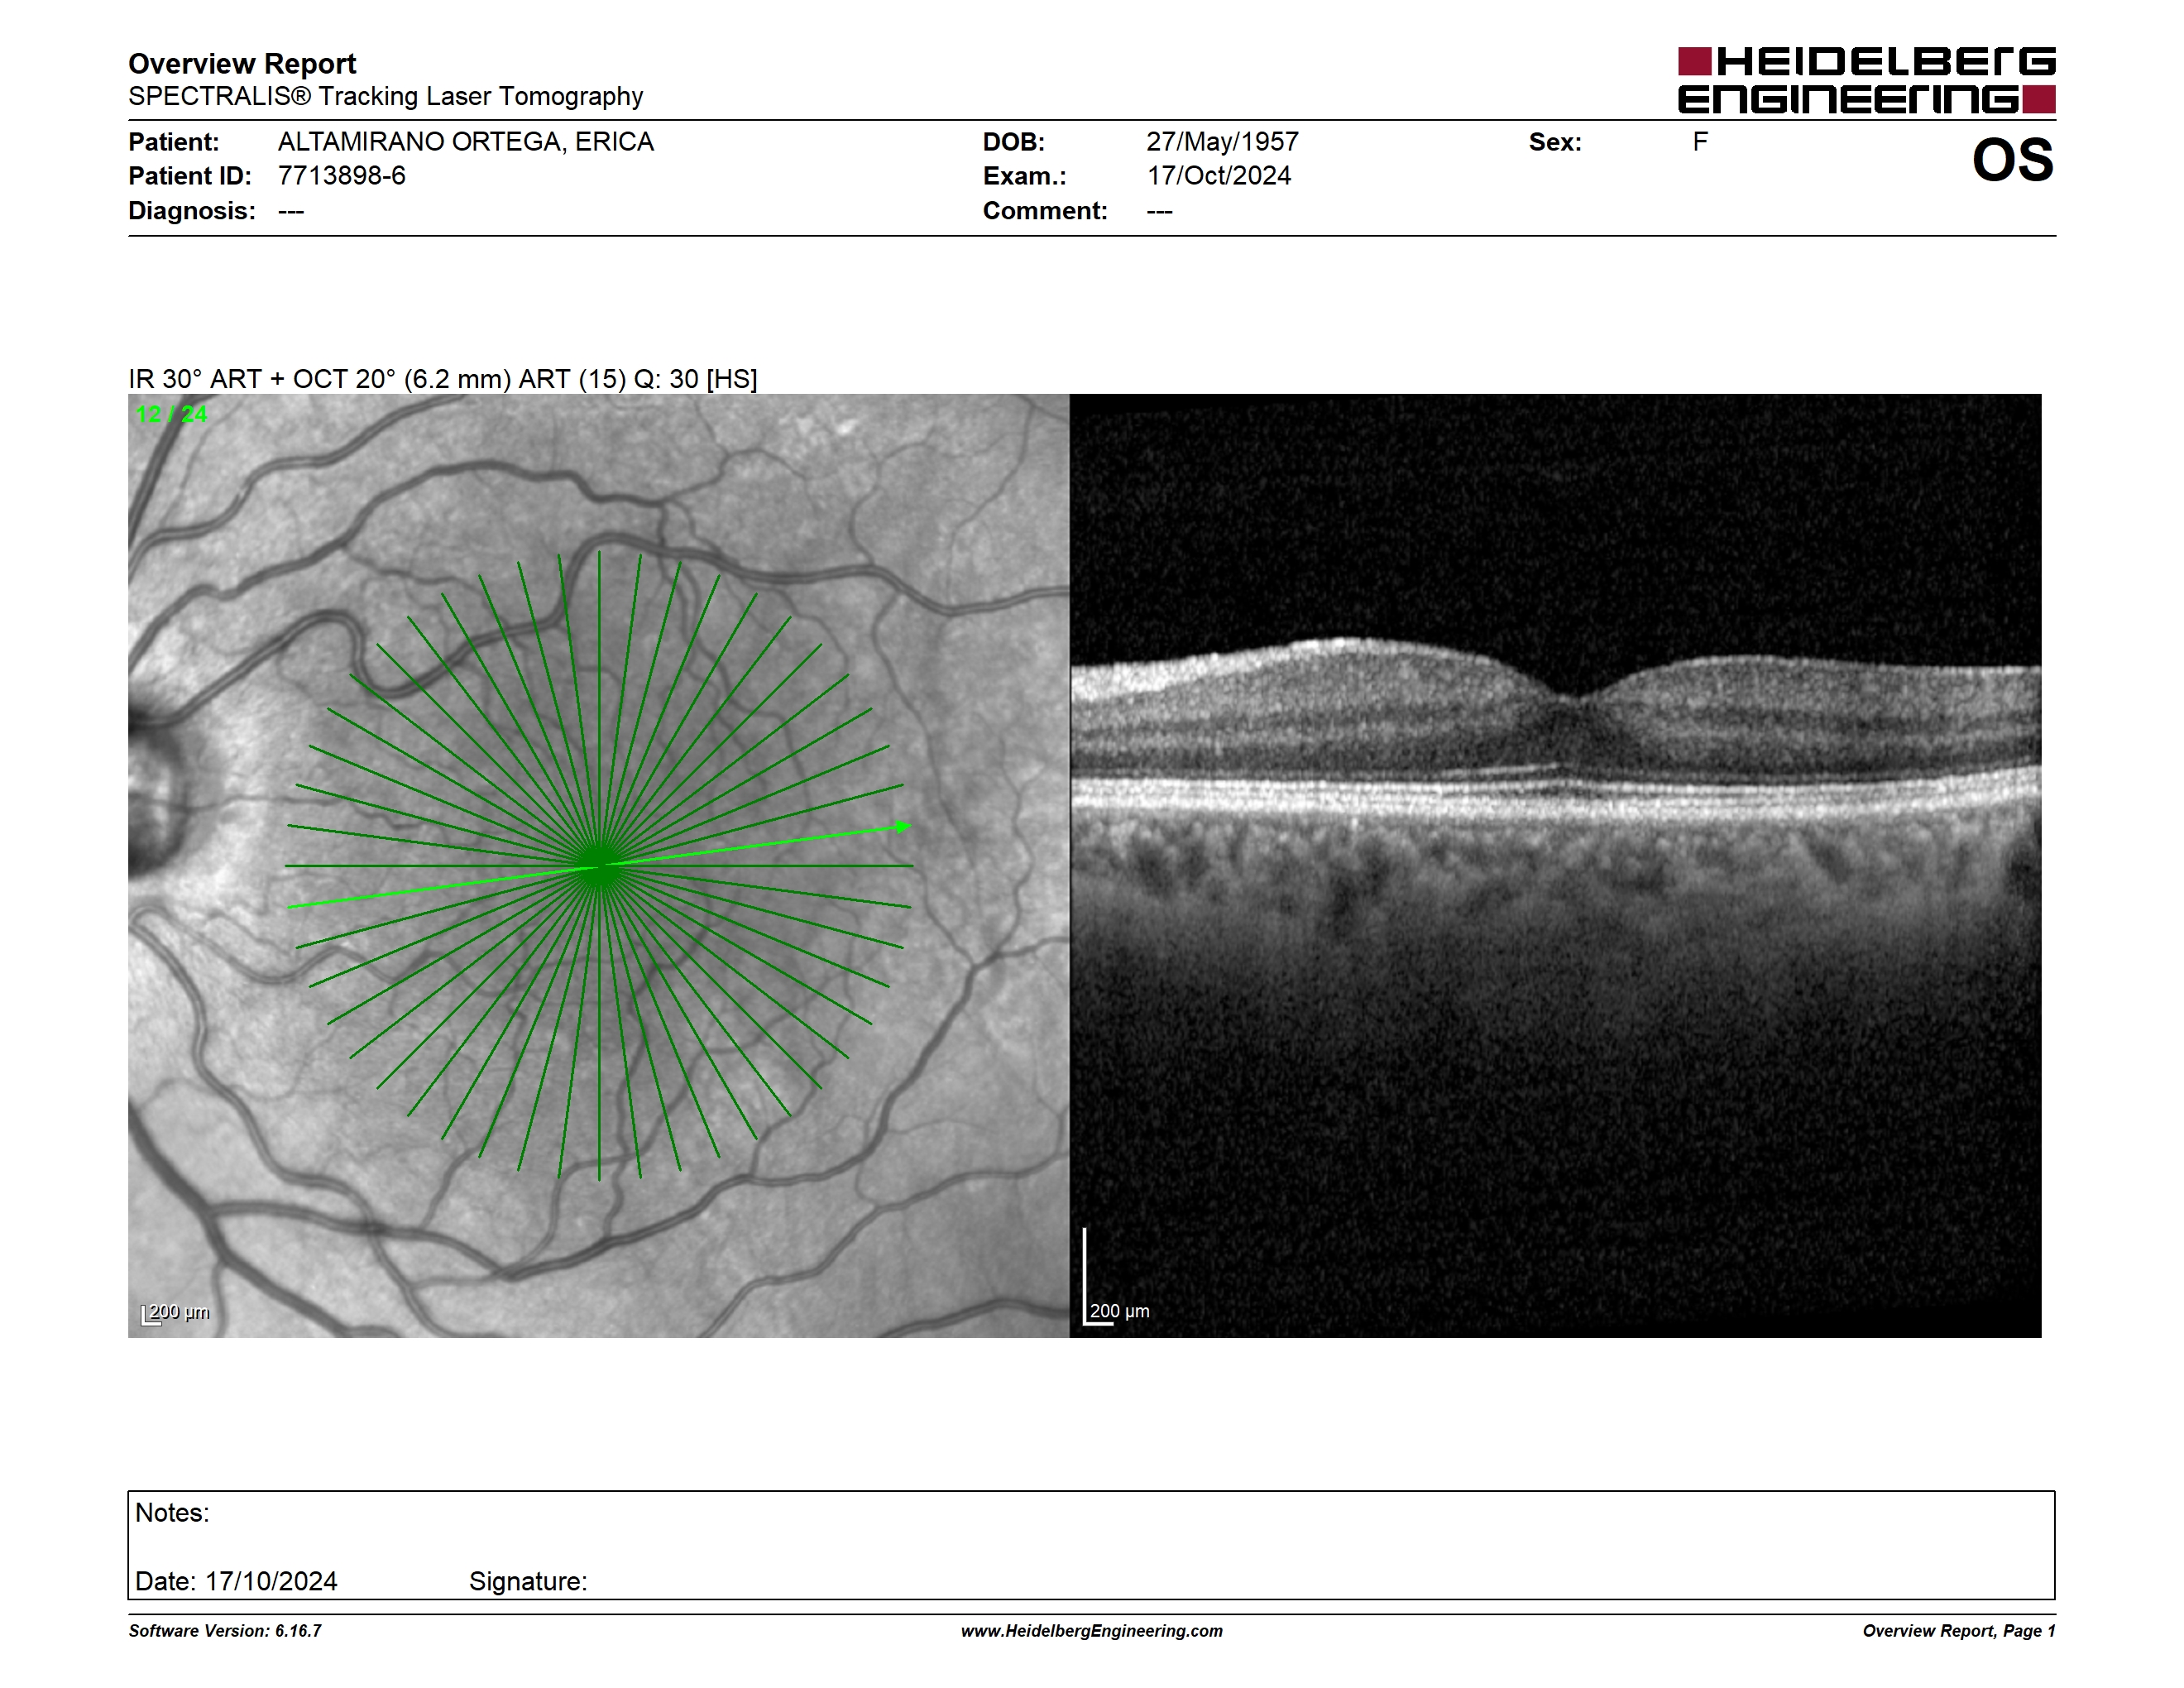This screenshot has width=2184, height=1688.
Task: Open the www.HeidelbergEngineering.com link
Action: click(1092, 1631)
